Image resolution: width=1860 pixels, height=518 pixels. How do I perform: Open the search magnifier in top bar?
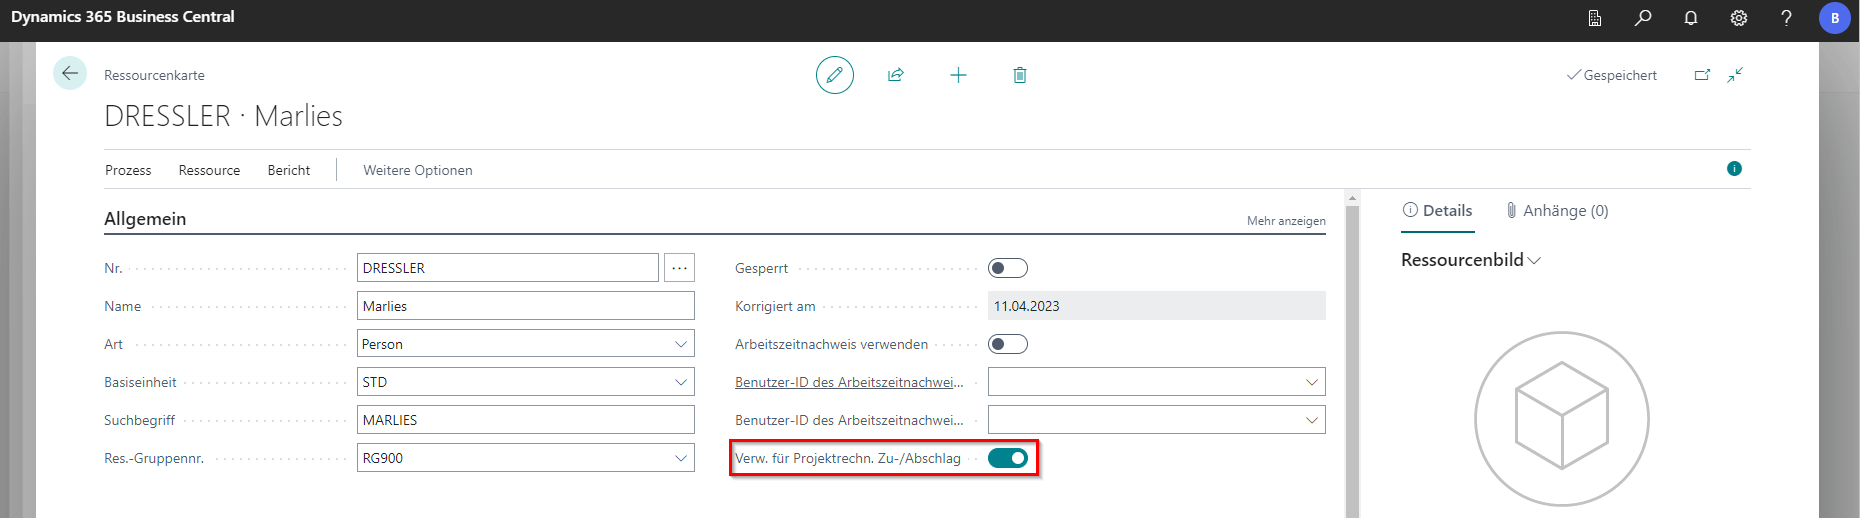point(1643,18)
